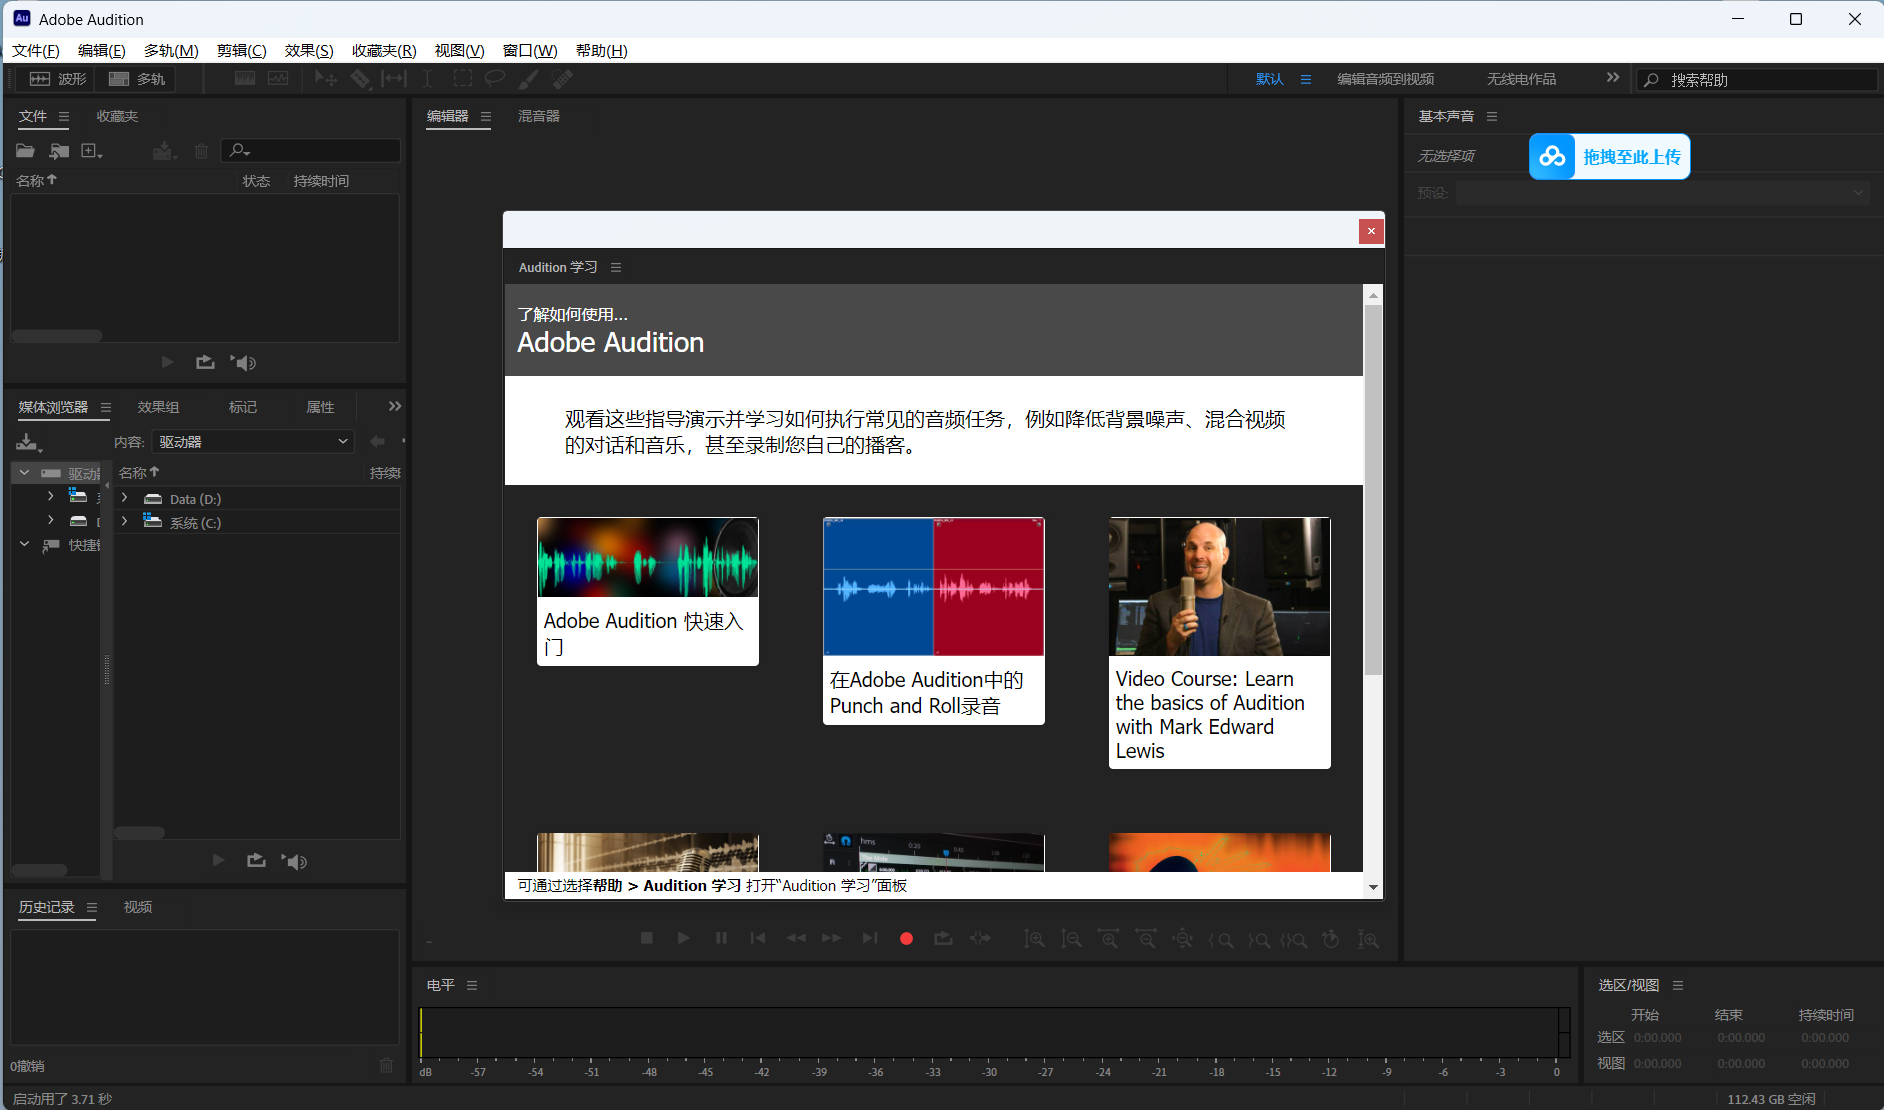Toggle spectral pitch display in toolbar

coord(278,79)
